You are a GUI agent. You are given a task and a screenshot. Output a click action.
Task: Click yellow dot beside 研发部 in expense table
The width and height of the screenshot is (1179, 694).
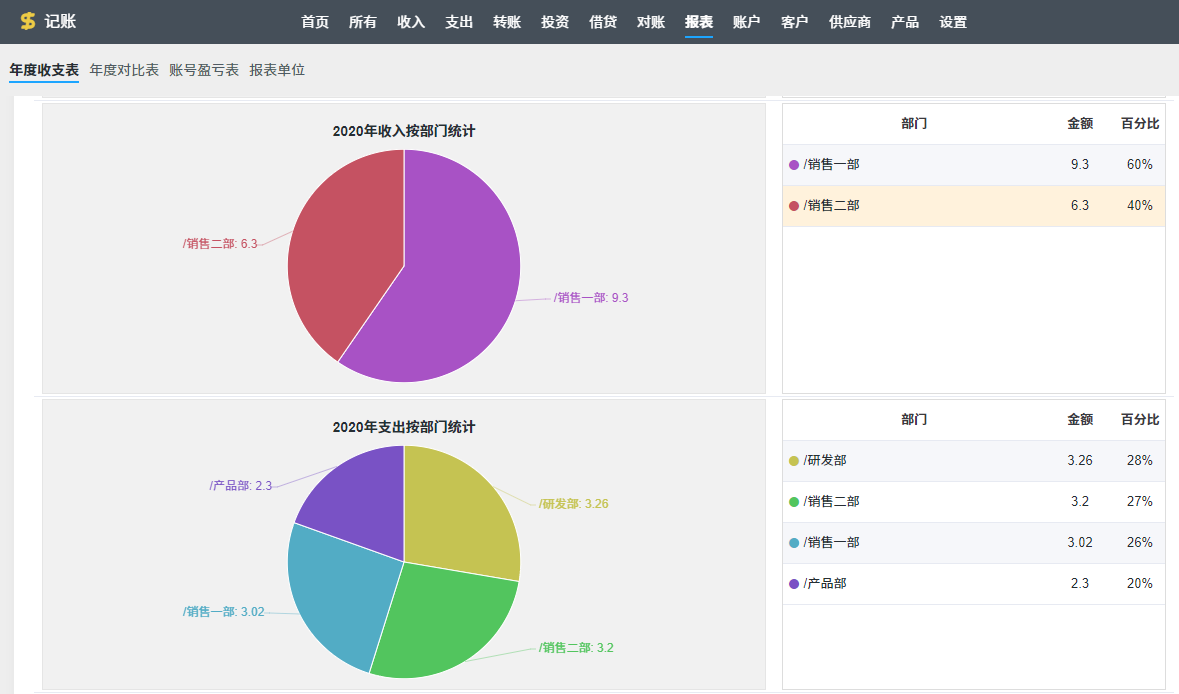[x=793, y=461]
